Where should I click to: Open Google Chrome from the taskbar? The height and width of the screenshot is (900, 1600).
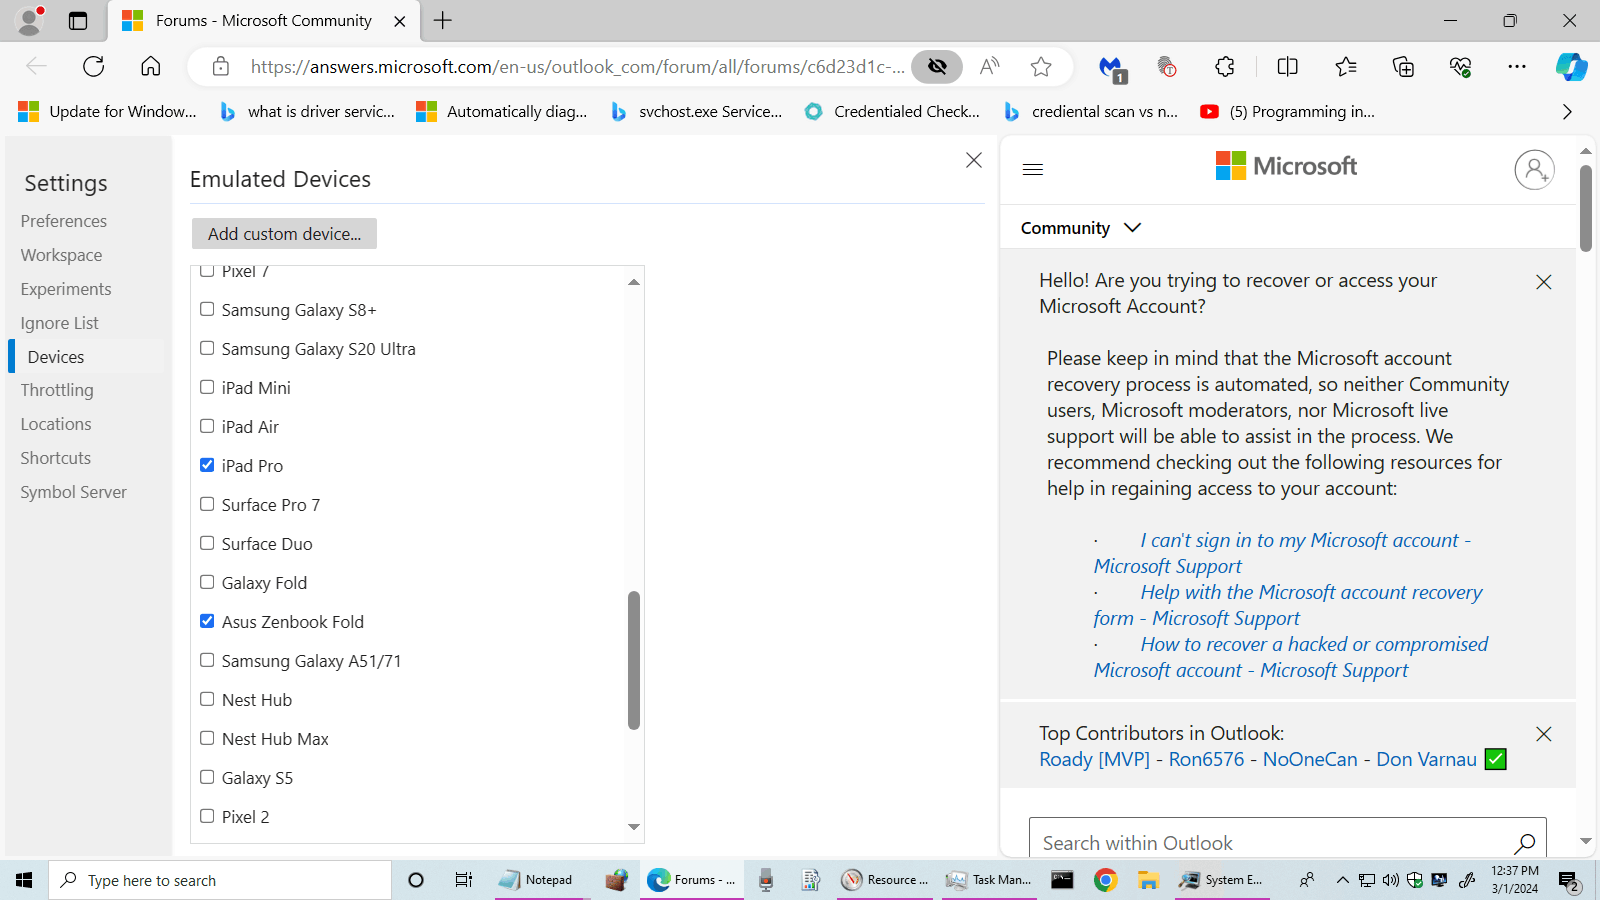pos(1105,880)
